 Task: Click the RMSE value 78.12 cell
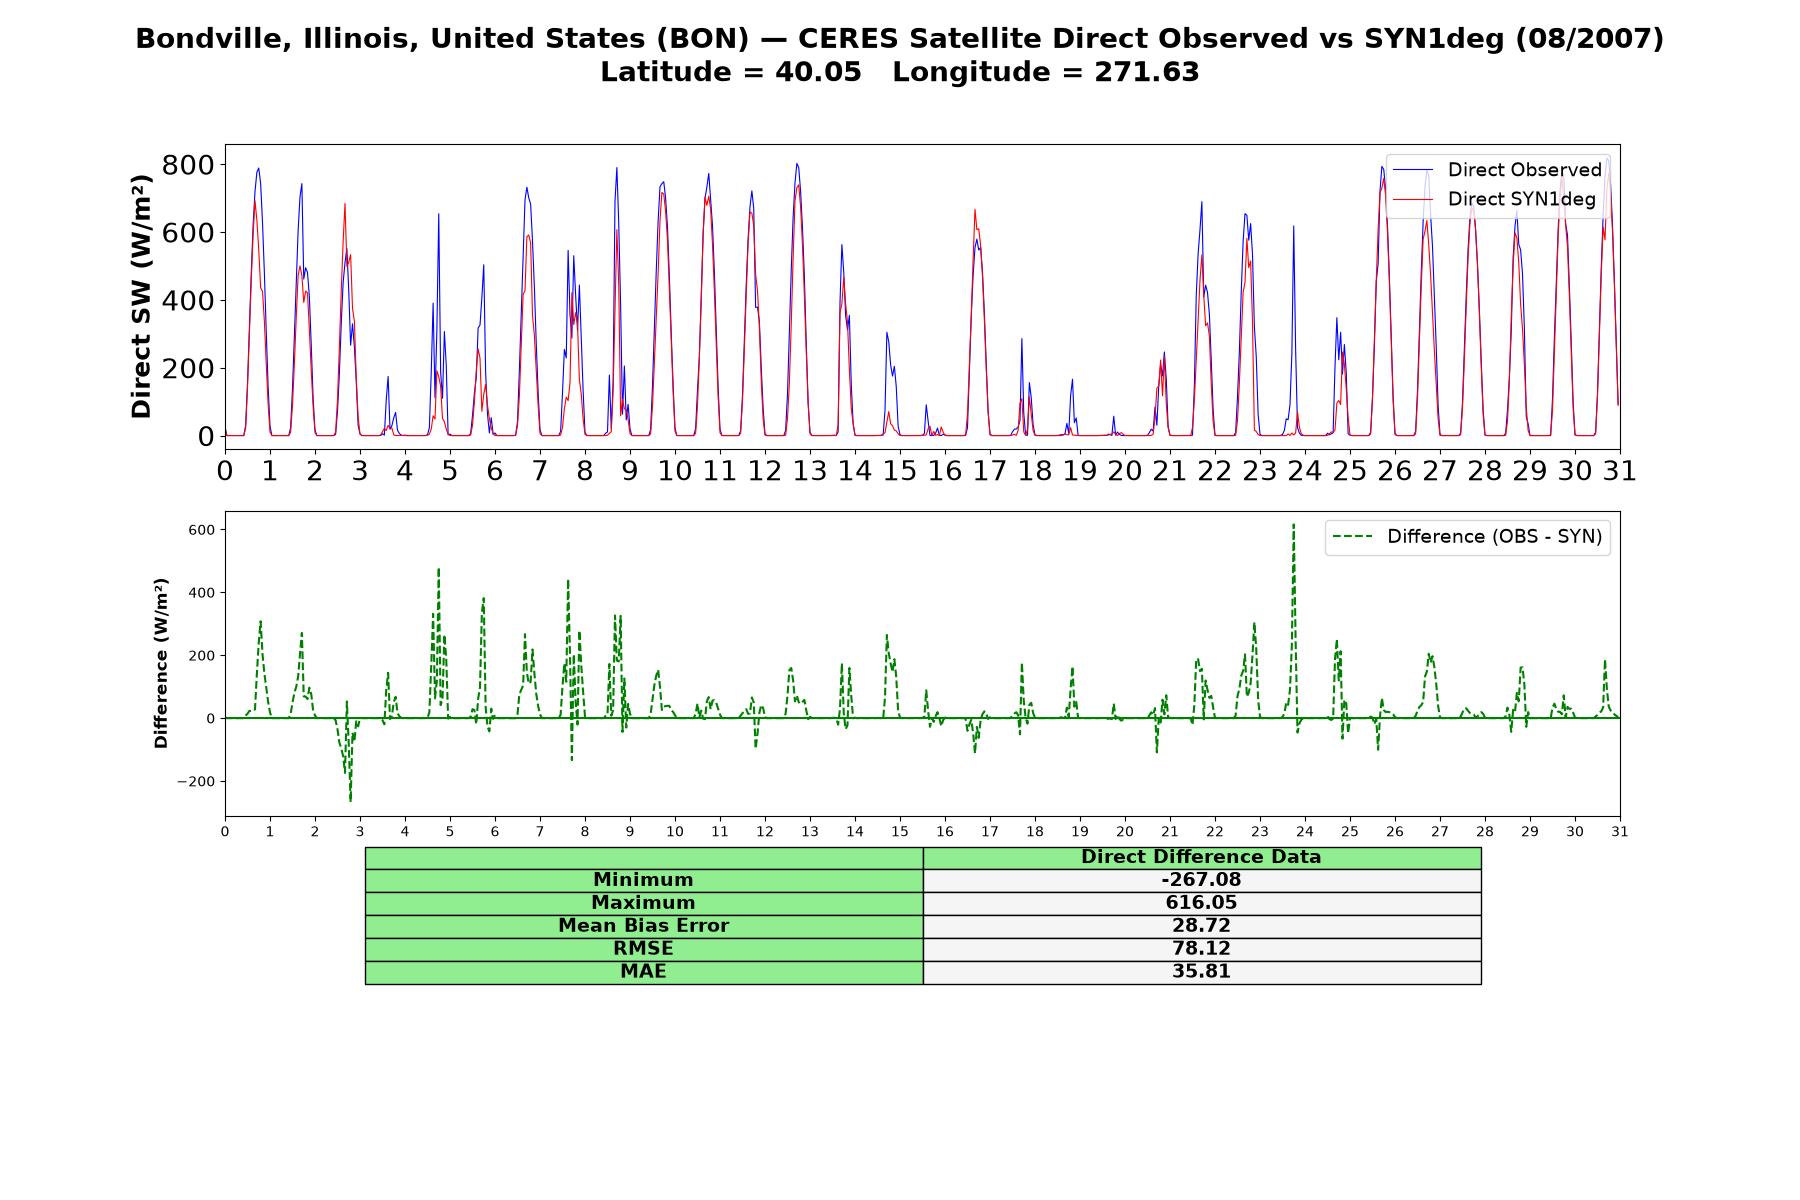pos(1201,949)
